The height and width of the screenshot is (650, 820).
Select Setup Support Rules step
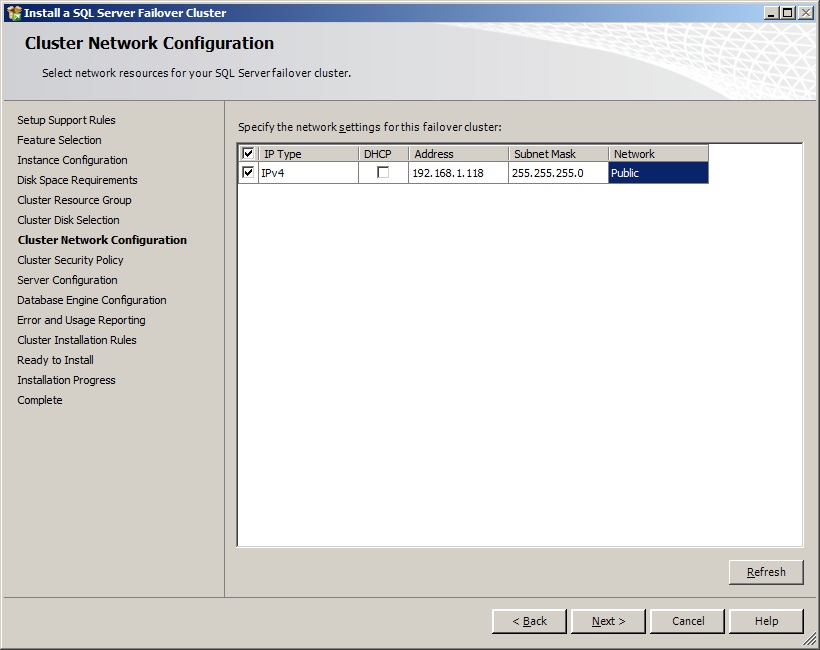click(x=66, y=120)
